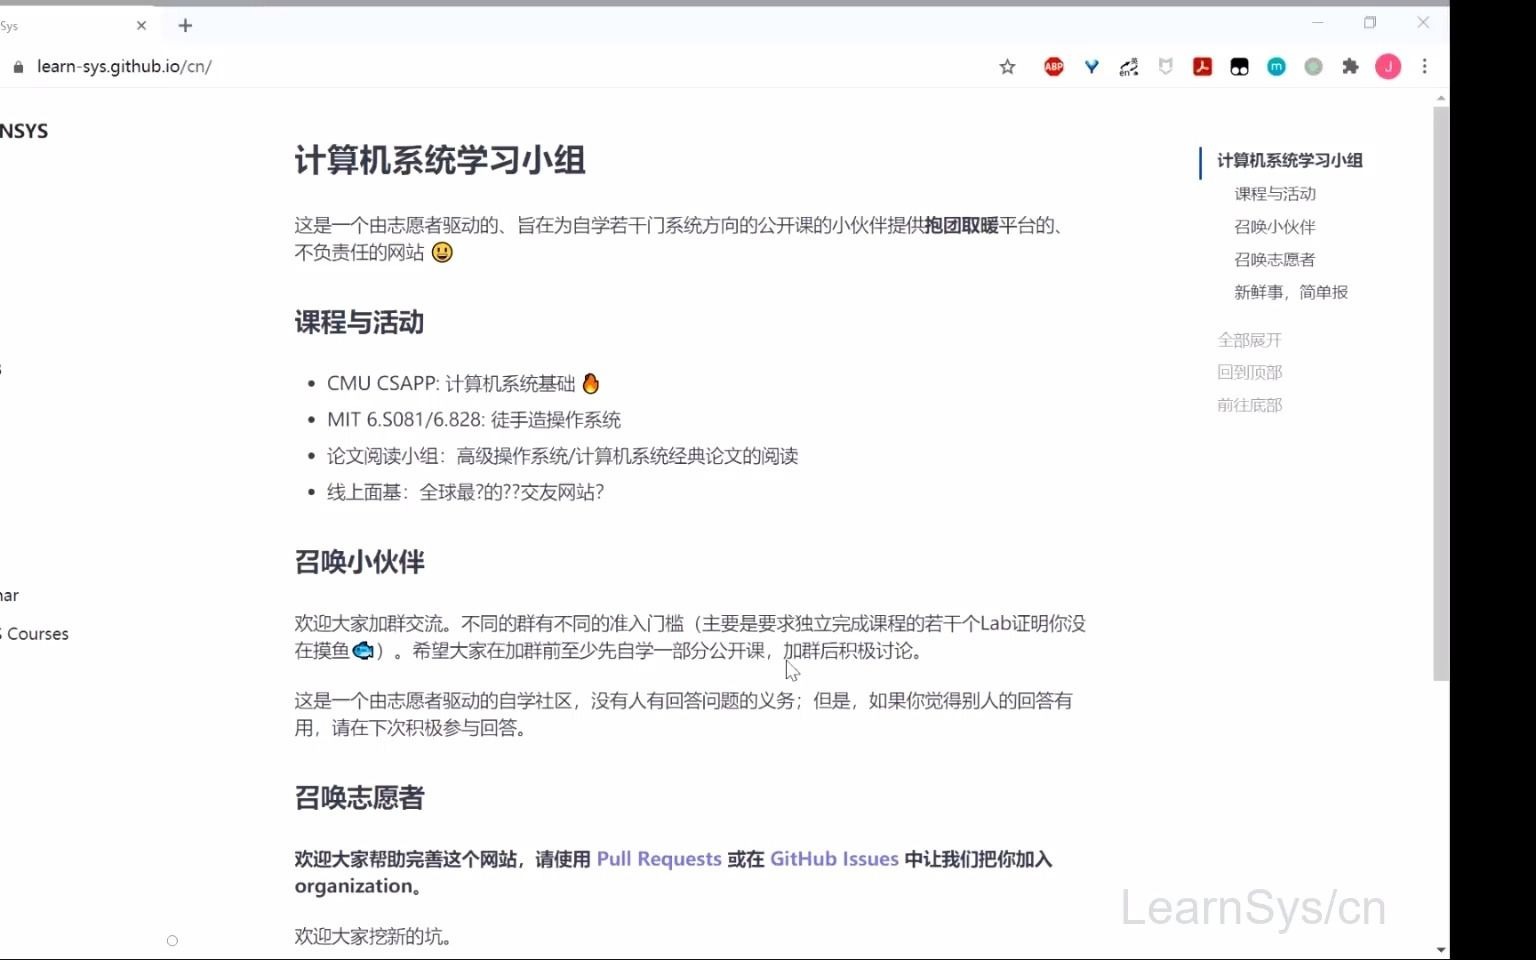Screen dimensions: 1536x960
Task: Close the current Sys tab
Action: coord(141,26)
